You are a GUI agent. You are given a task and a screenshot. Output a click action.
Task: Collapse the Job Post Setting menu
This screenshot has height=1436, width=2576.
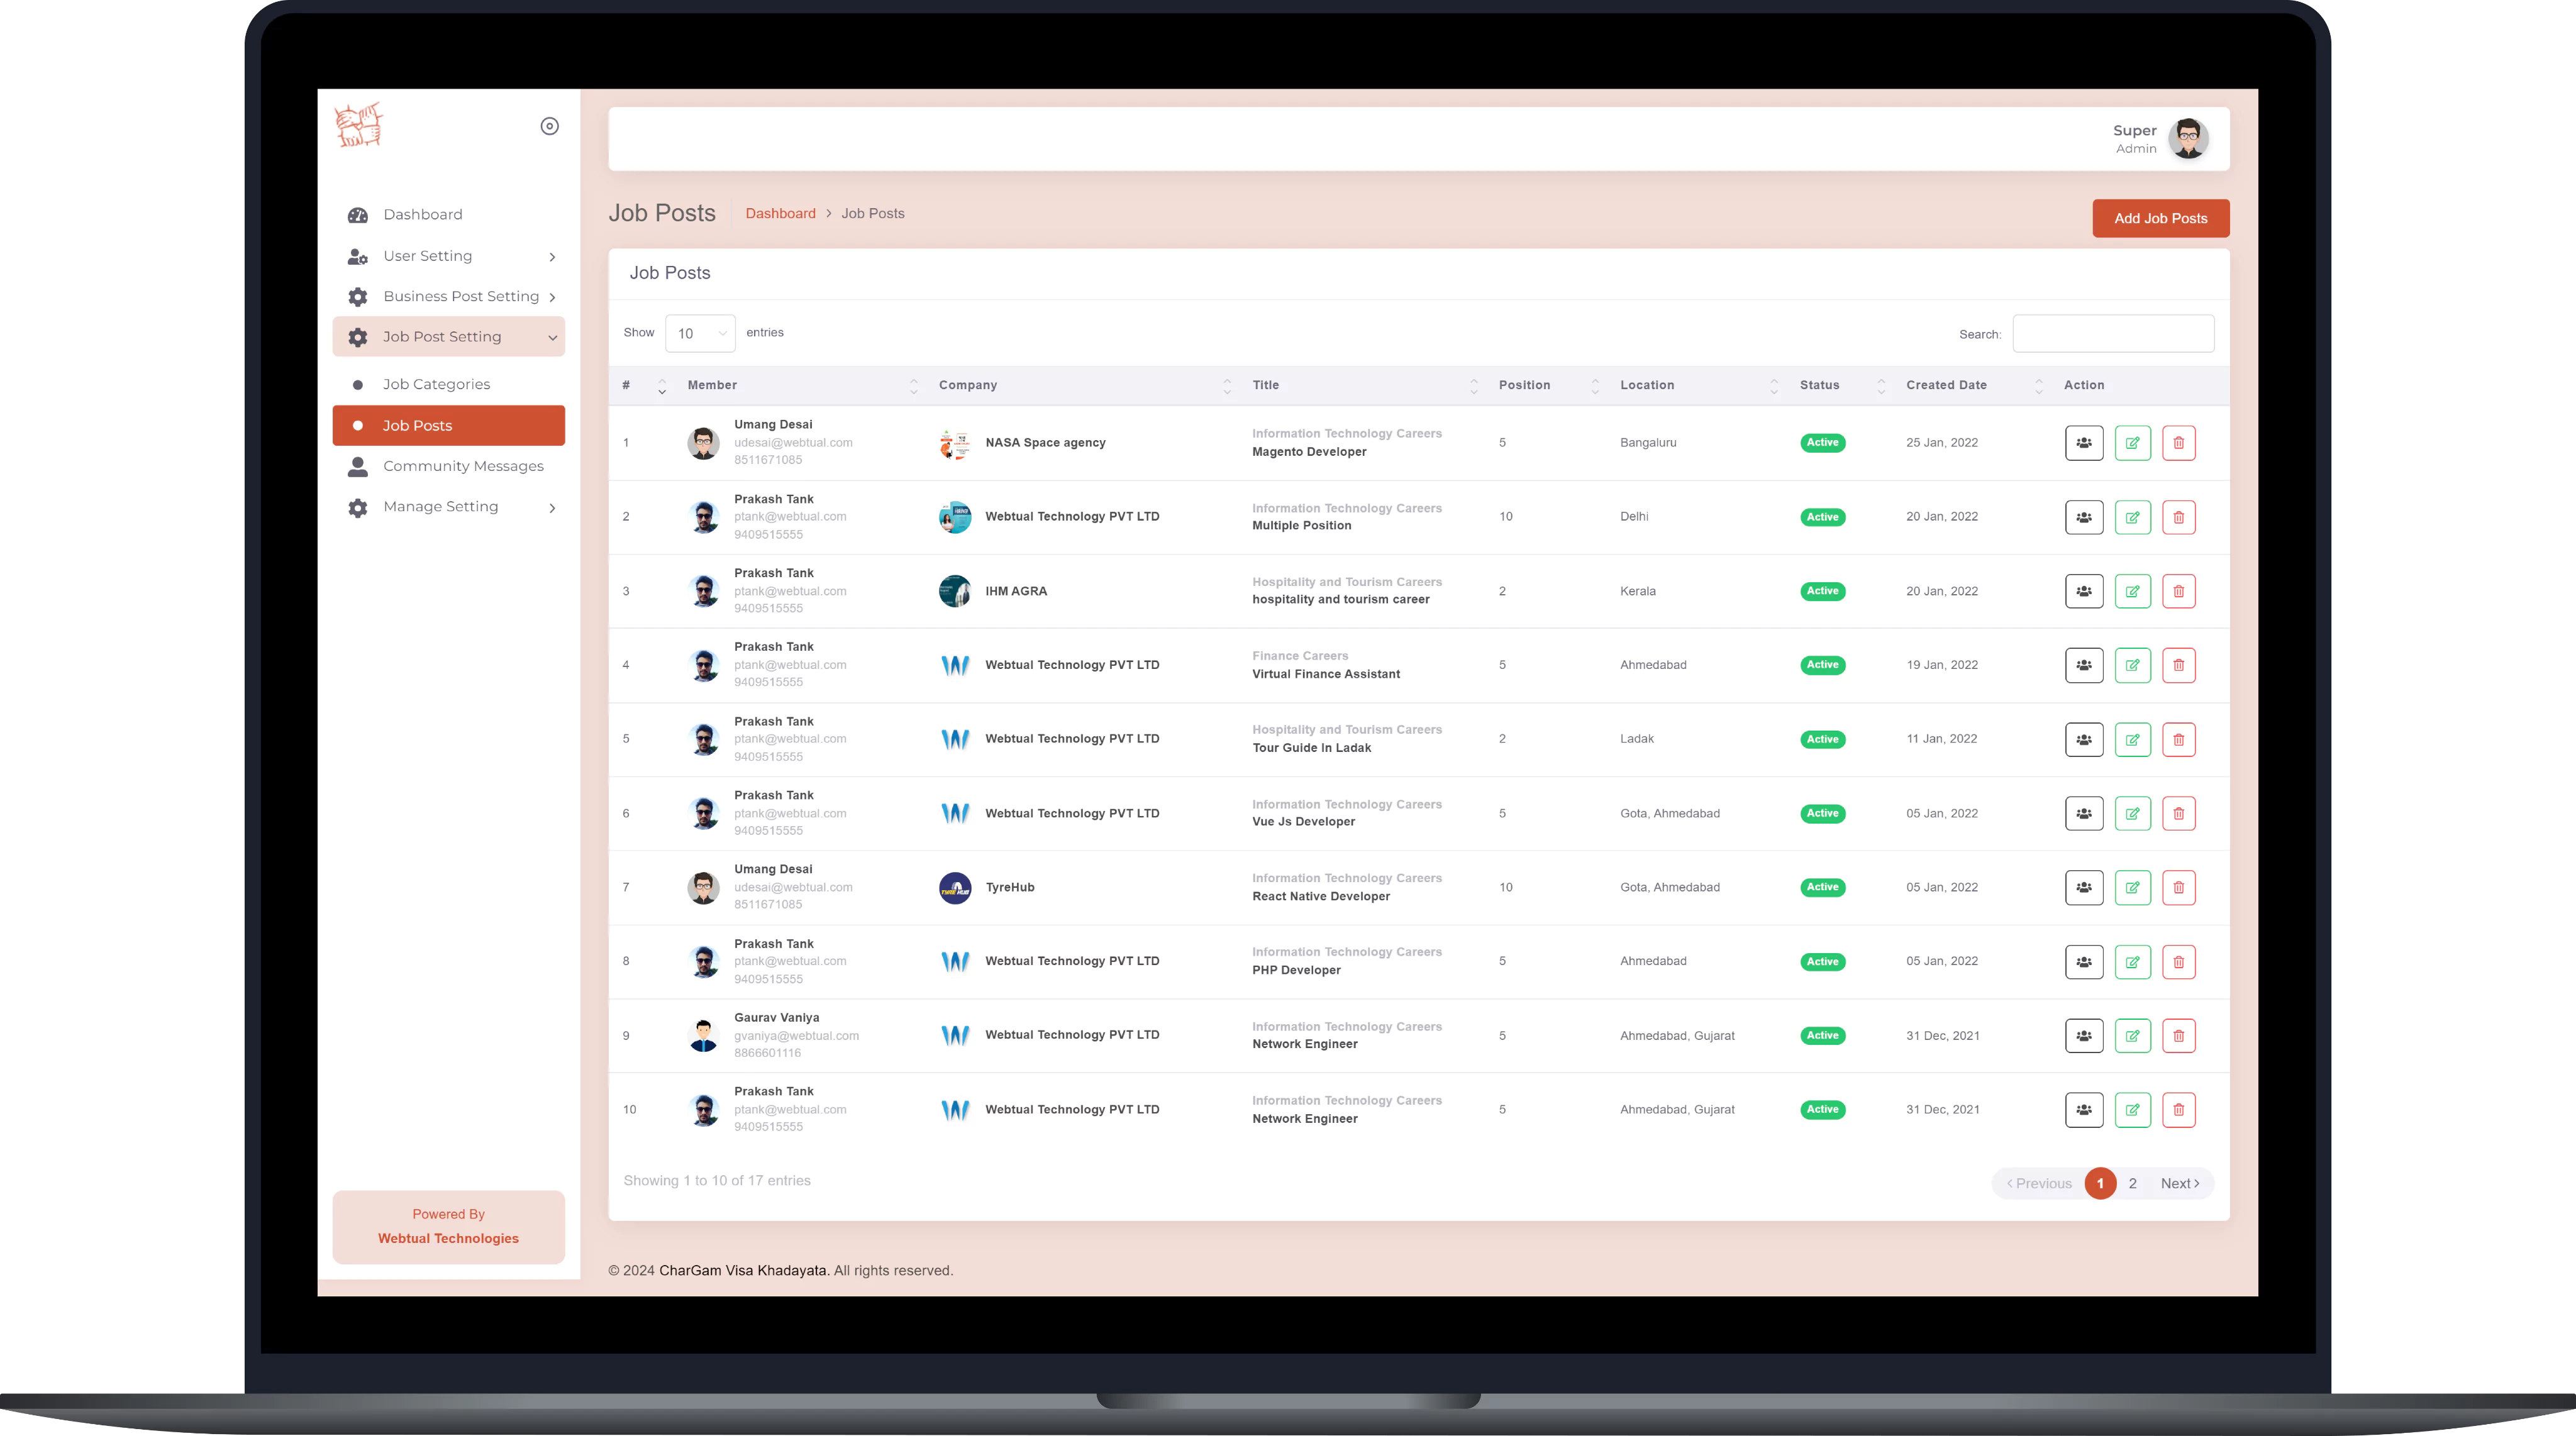coord(448,337)
